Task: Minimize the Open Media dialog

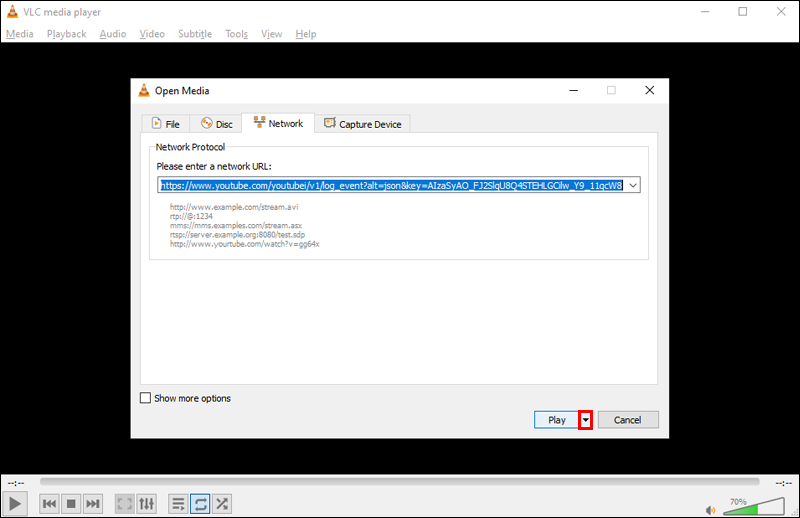Action: [x=573, y=90]
